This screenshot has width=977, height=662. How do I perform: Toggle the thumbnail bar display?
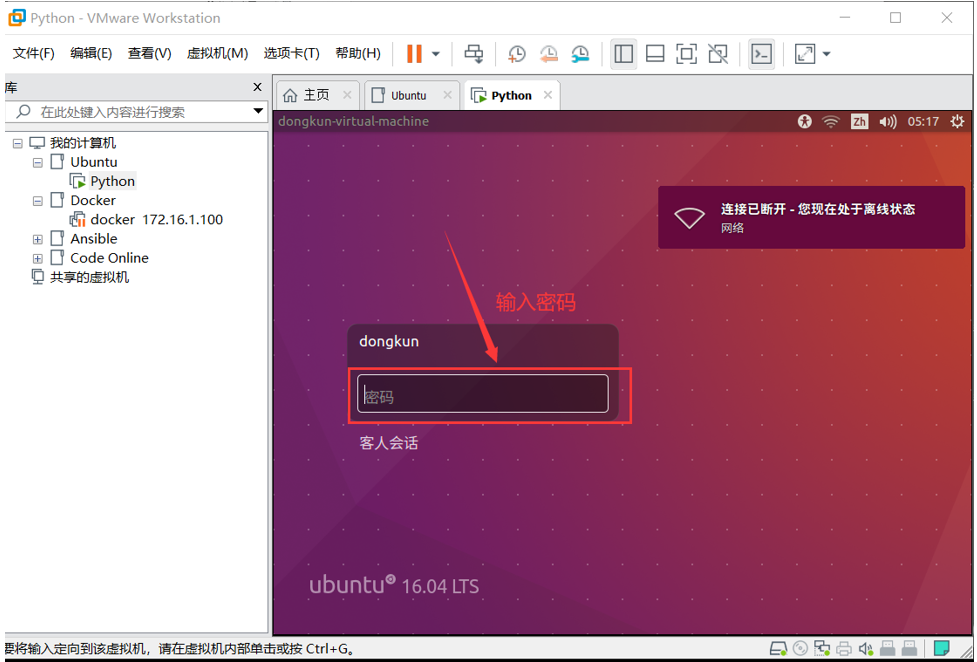tap(655, 54)
